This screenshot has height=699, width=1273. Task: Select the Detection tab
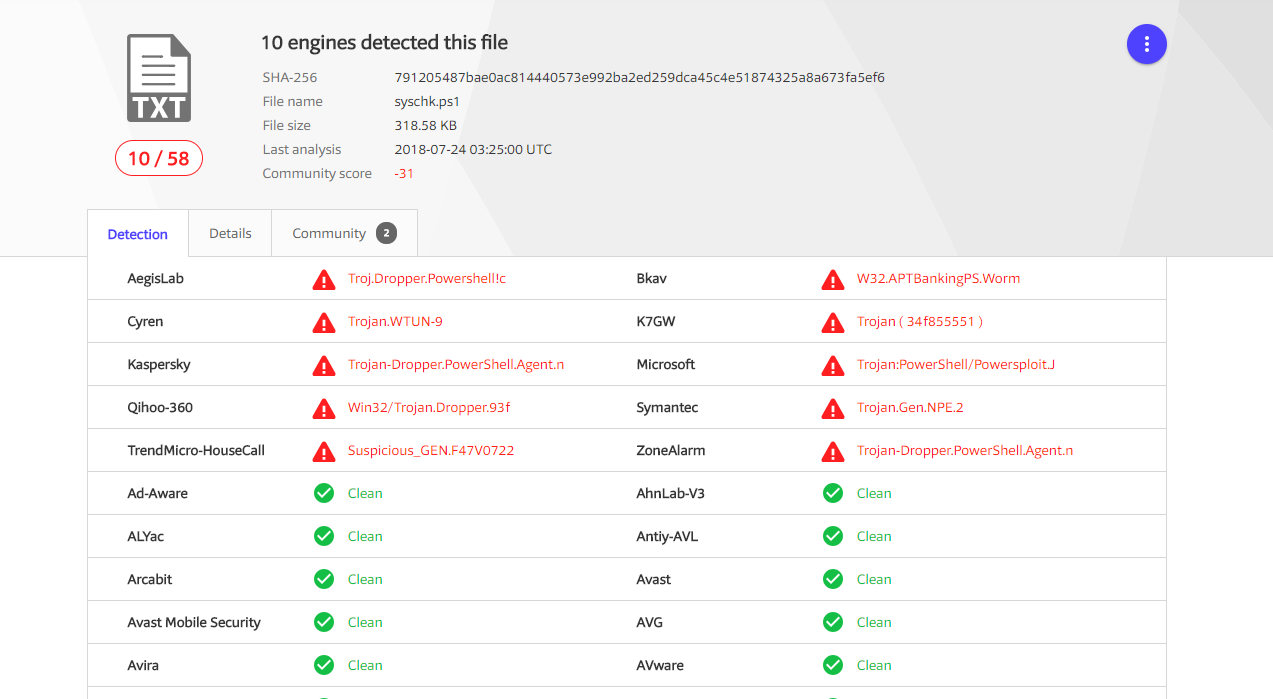(x=138, y=234)
